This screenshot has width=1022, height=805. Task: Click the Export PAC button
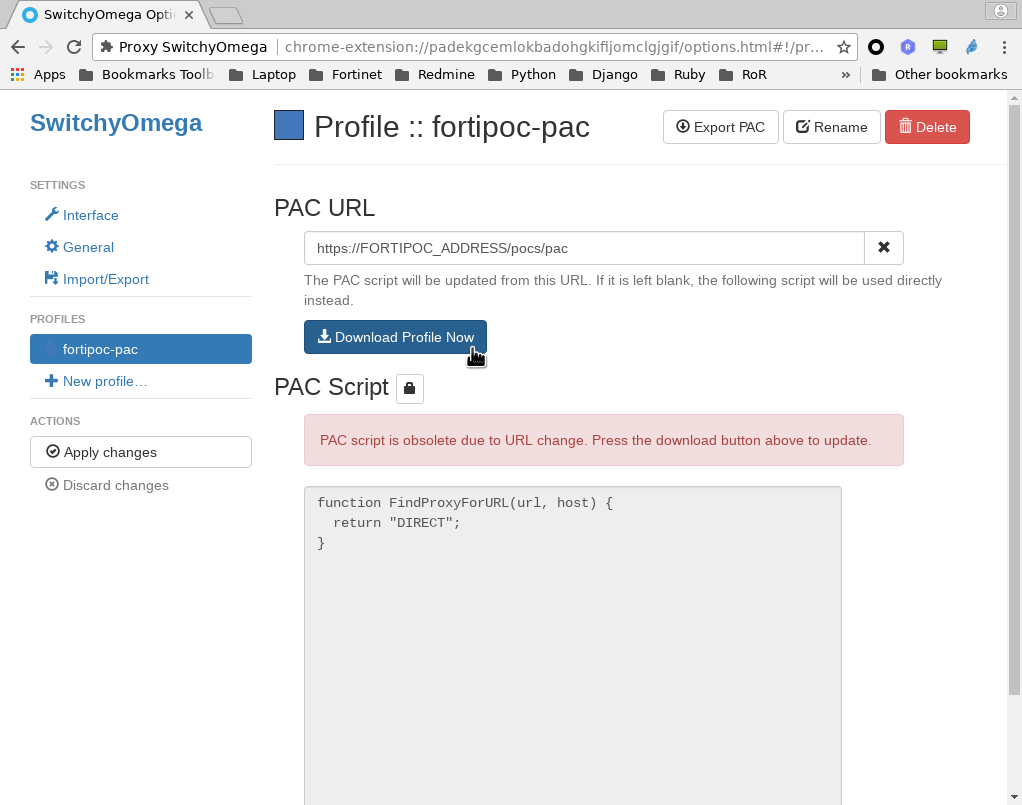(x=721, y=127)
